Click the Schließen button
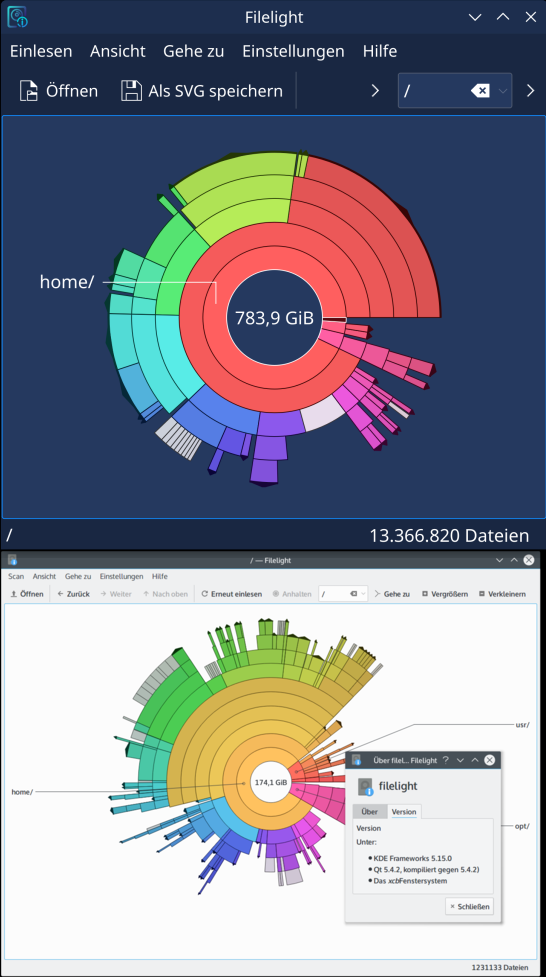This screenshot has width=546, height=977. click(469, 906)
